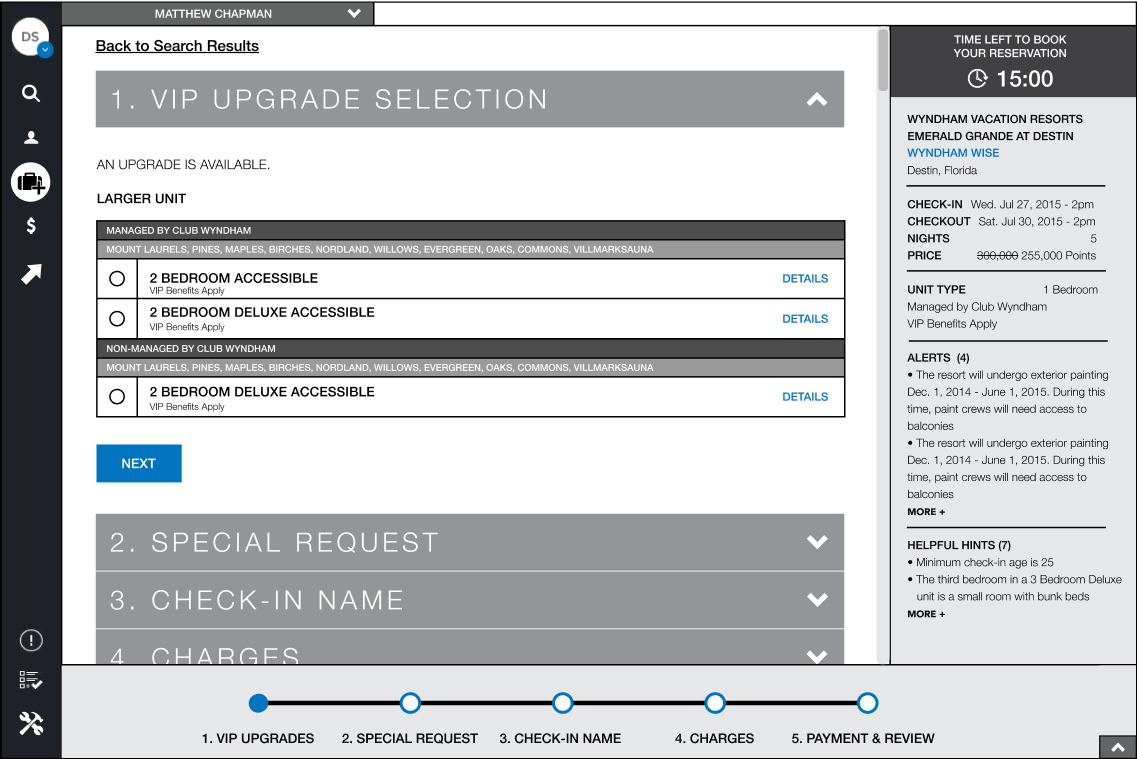Jump to Payment & Review step
Screen dimensions: 1137x759
click(x=867, y=703)
